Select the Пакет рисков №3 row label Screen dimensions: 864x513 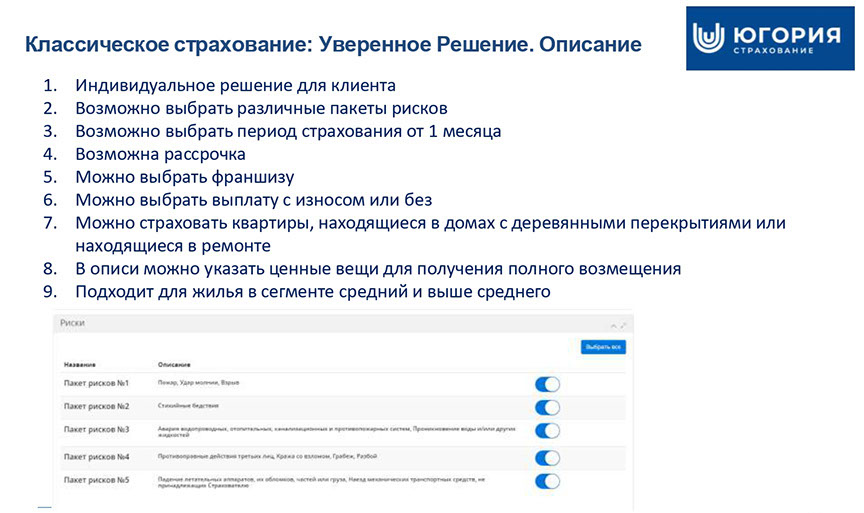pos(96,430)
